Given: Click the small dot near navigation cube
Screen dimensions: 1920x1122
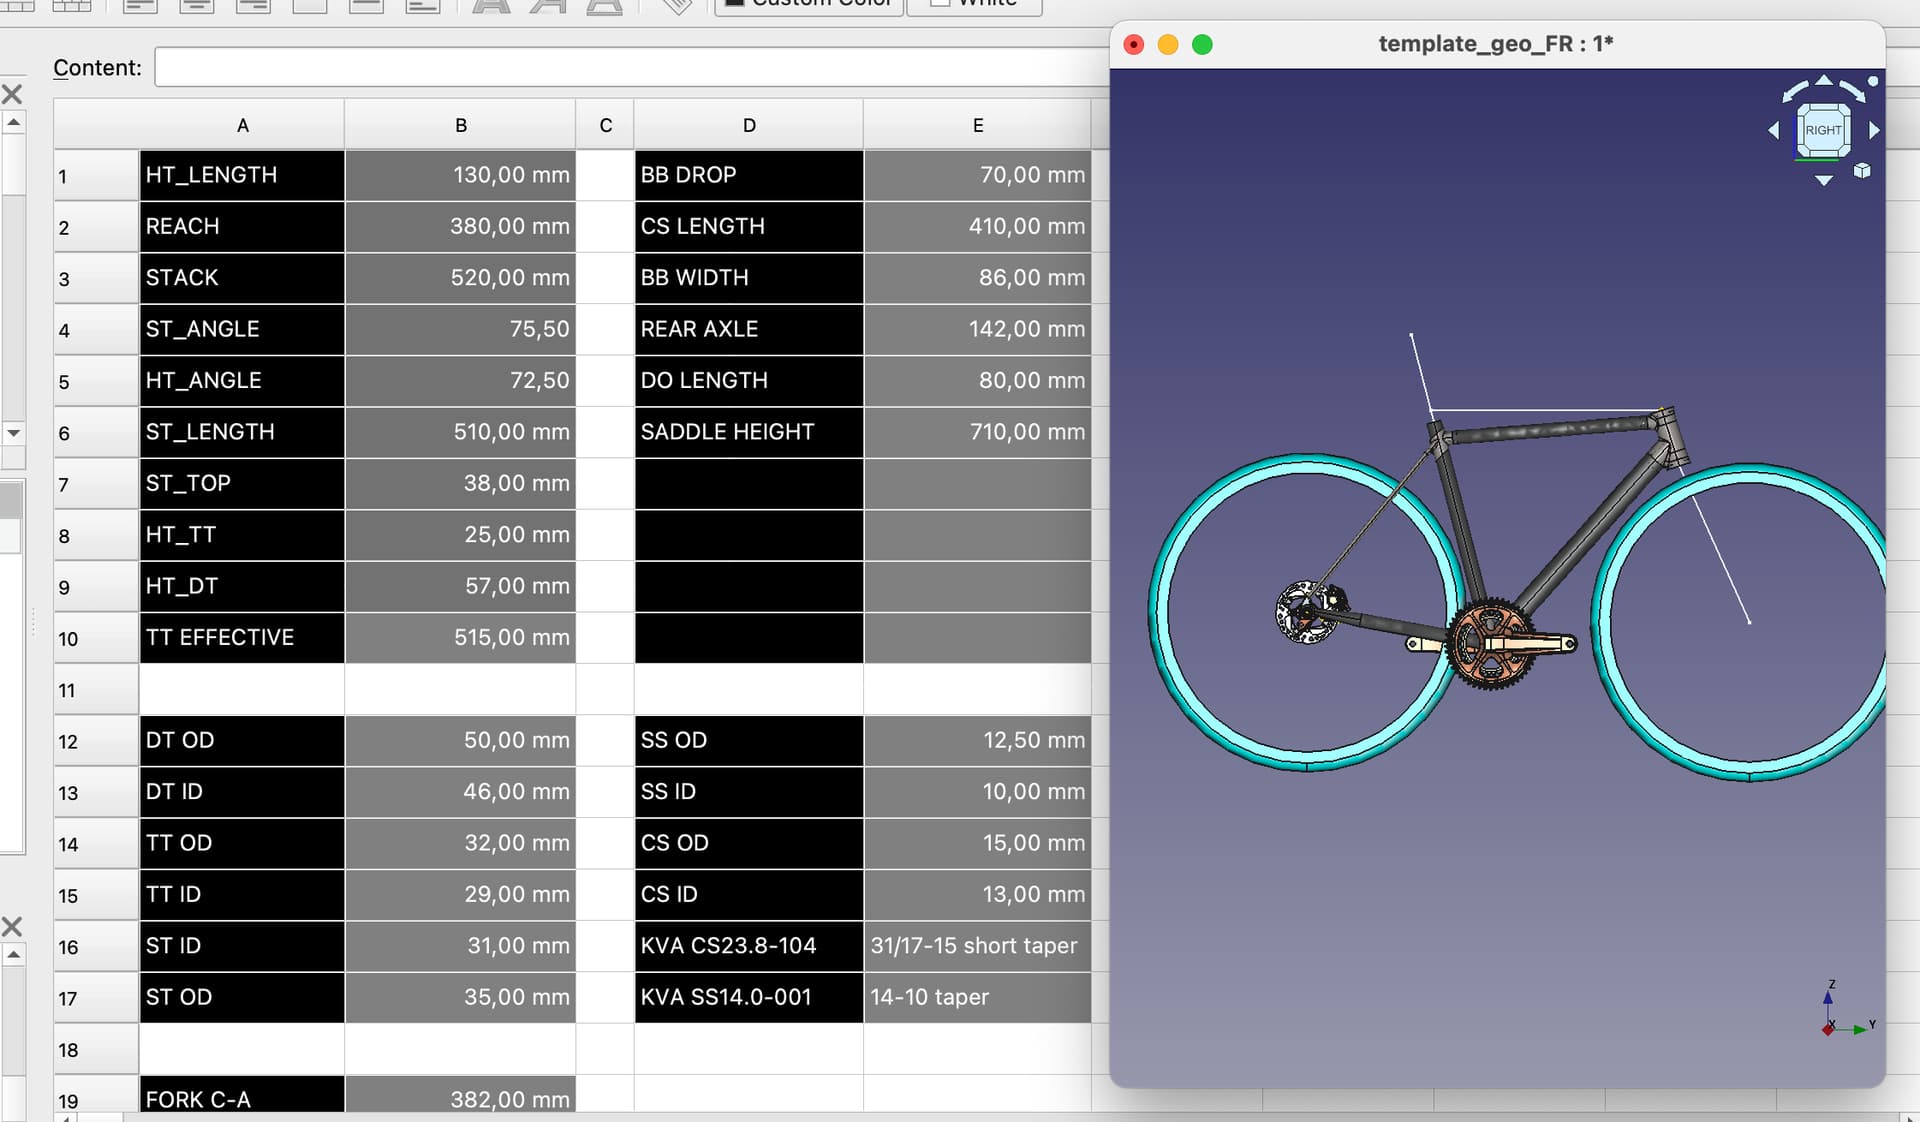Looking at the screenshot, I should tap(1873, 81).
